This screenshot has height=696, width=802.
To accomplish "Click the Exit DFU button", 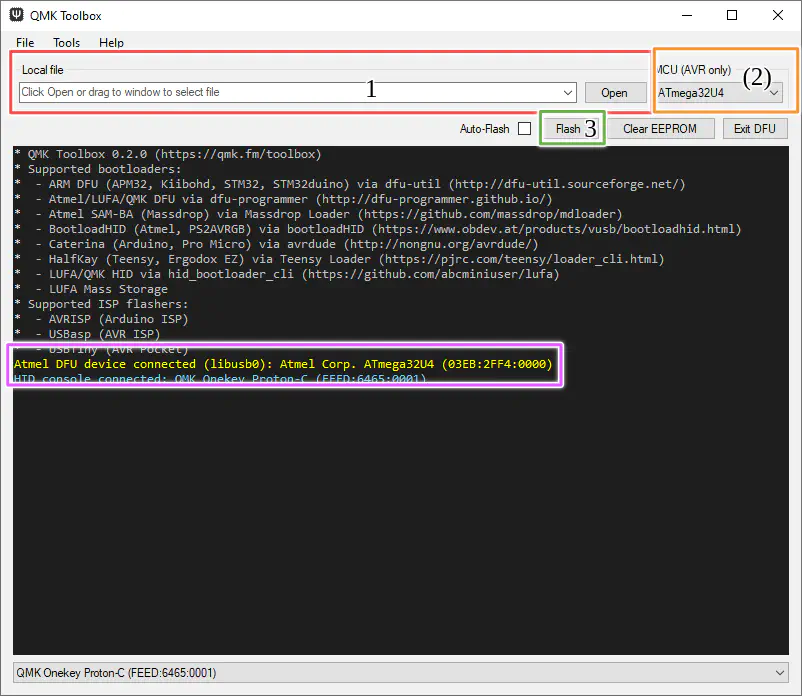I will click(755, 129).
